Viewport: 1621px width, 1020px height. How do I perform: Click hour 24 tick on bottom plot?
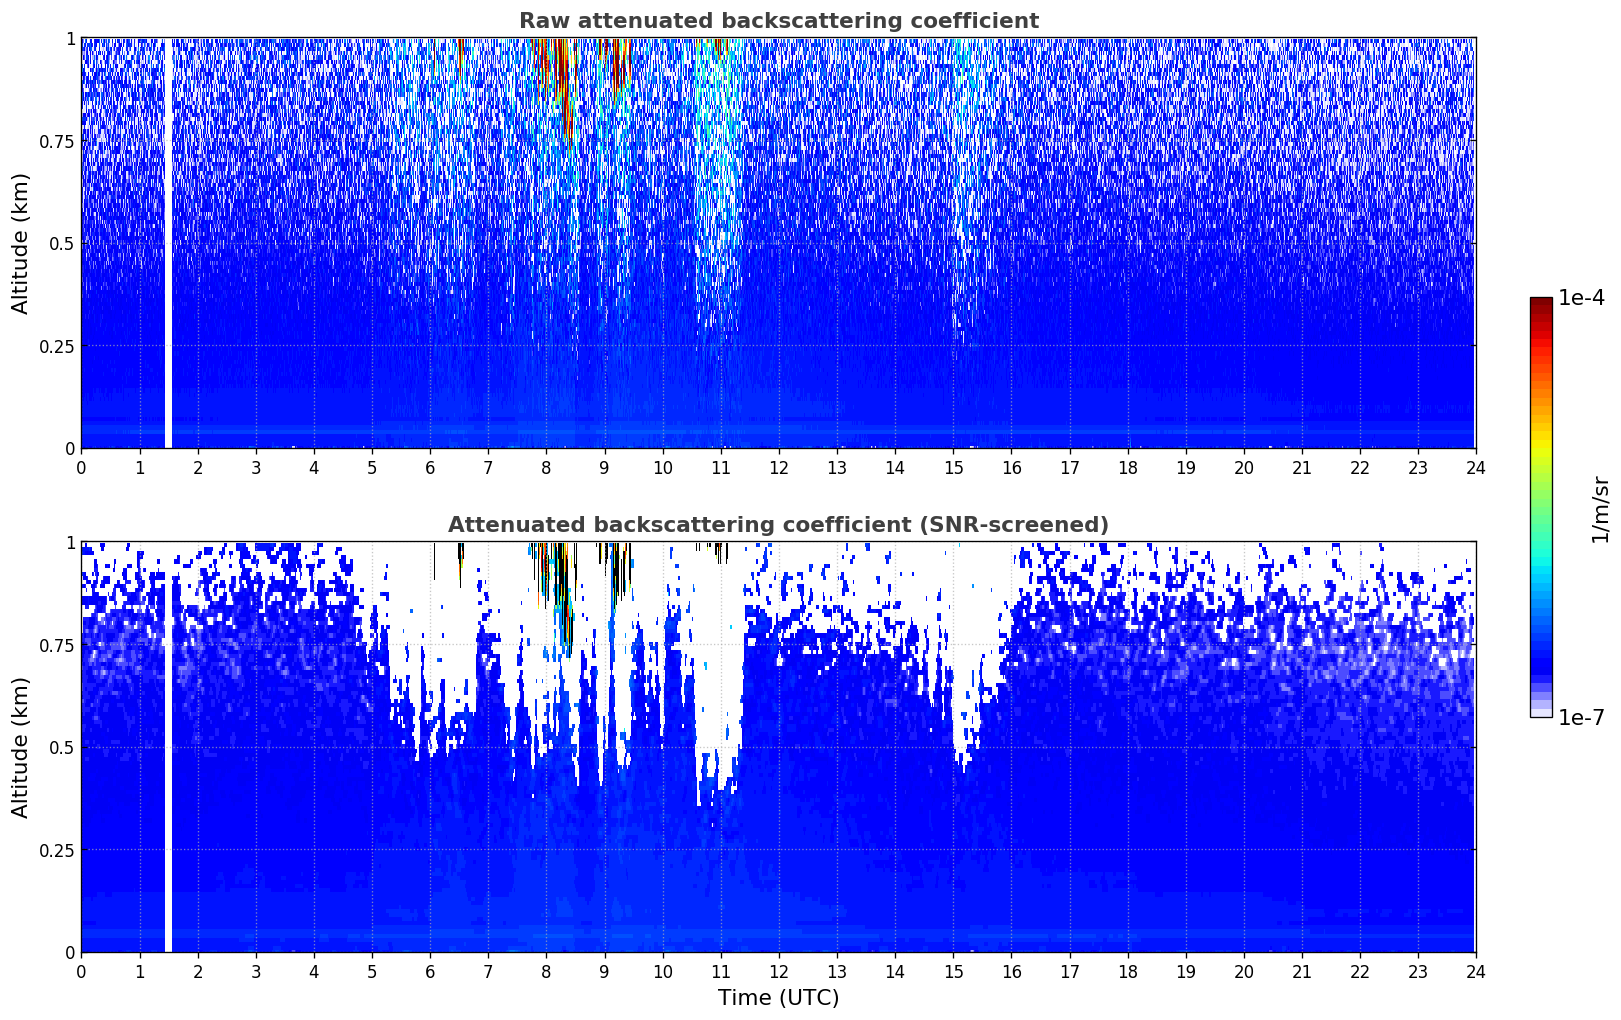click(x=1475, y=972)
